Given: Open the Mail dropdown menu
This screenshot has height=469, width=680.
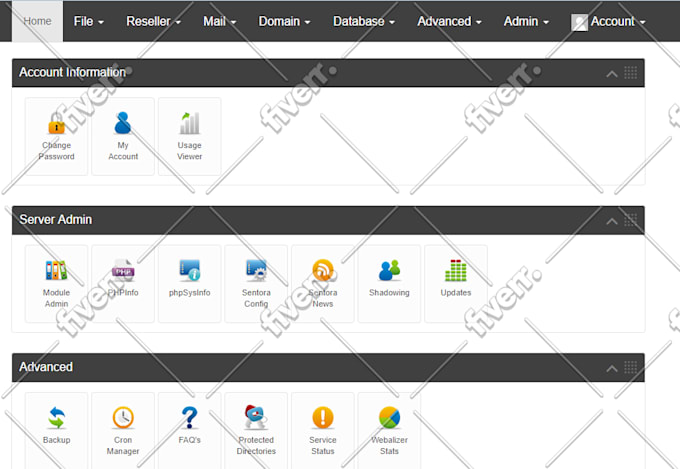Looking at the screenshot, I should [219, 21].
